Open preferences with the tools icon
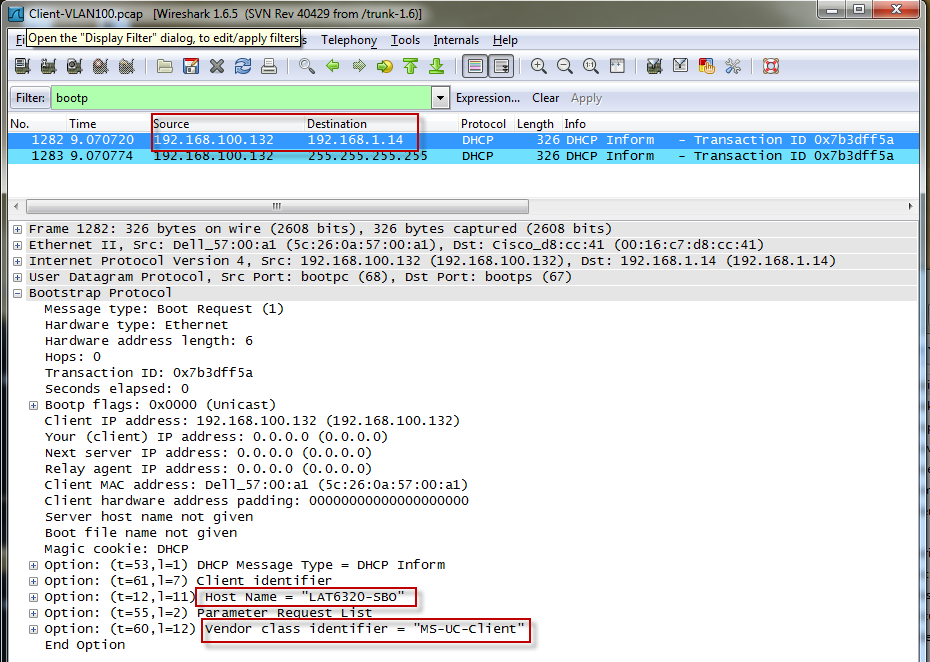The height and width of the screenshot is (662, 930). click(x=732, y=66)
